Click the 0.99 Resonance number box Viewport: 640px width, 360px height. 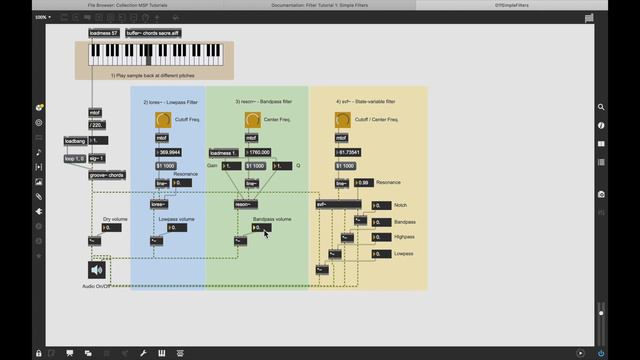(x=364, y=183)
